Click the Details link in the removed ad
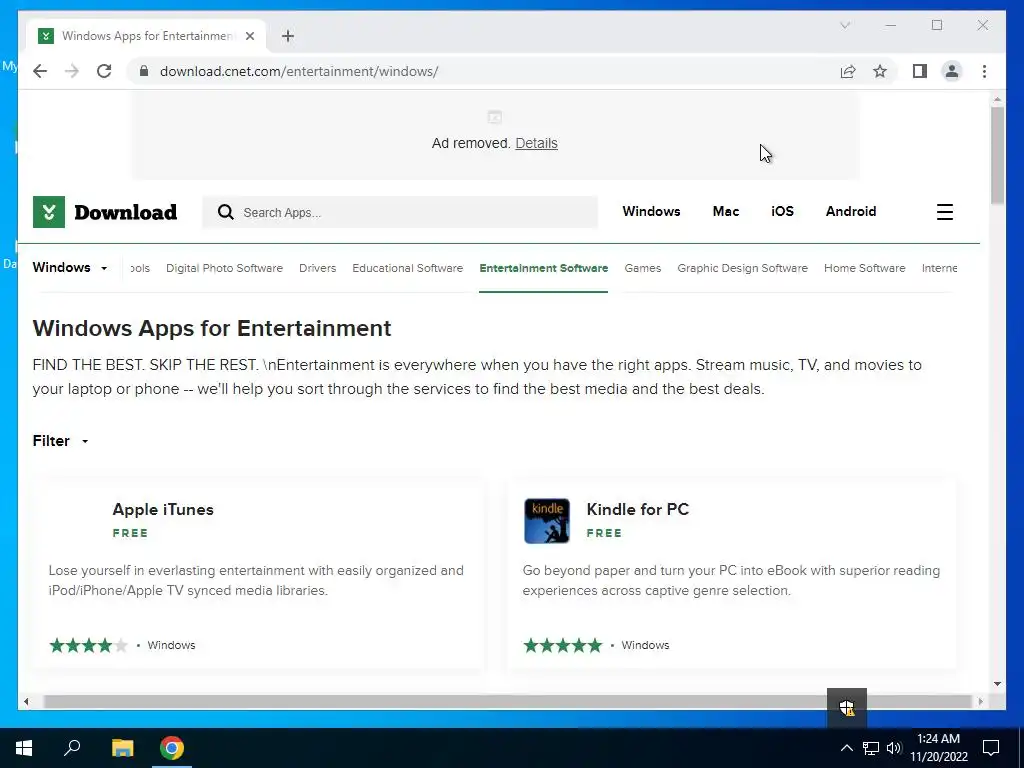The width and height of the screenshot is (1024, 768). [536, 143]
